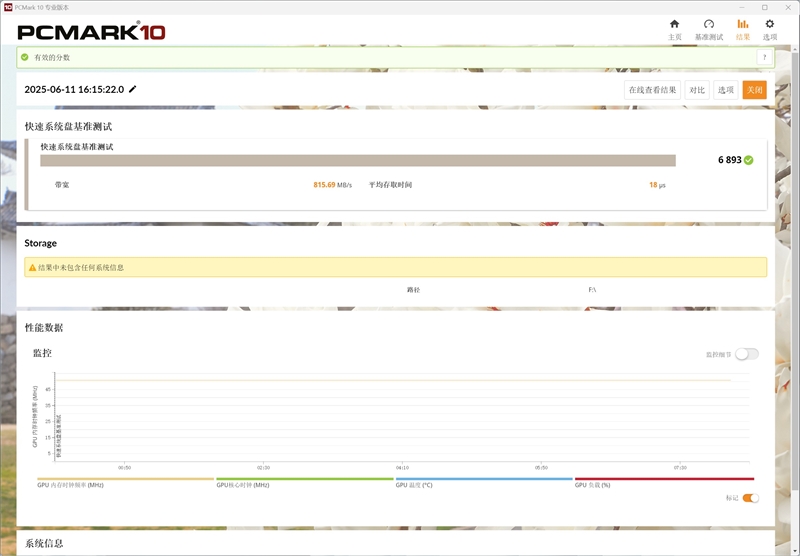Click the Storage section heading
800x556 pixels.
pyautogui.click(x=40, y=243)
